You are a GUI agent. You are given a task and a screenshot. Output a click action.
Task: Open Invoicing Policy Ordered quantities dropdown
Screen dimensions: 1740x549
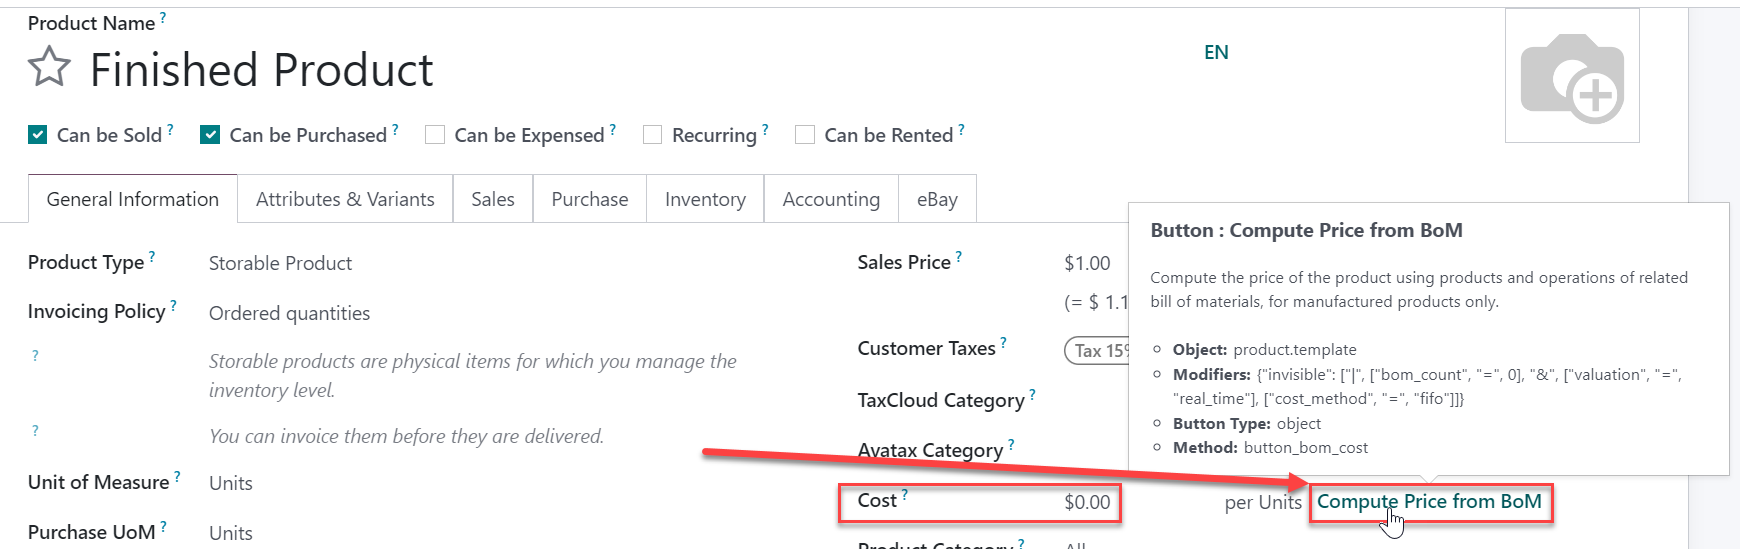pos(289,313)
